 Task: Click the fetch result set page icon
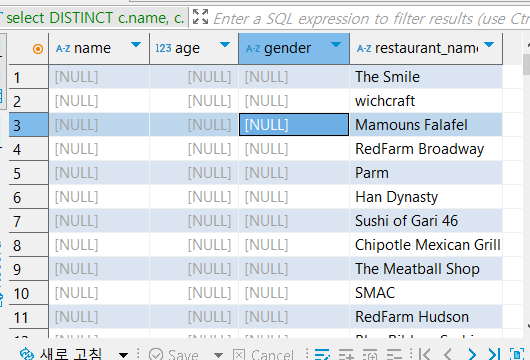pos(517,354)
